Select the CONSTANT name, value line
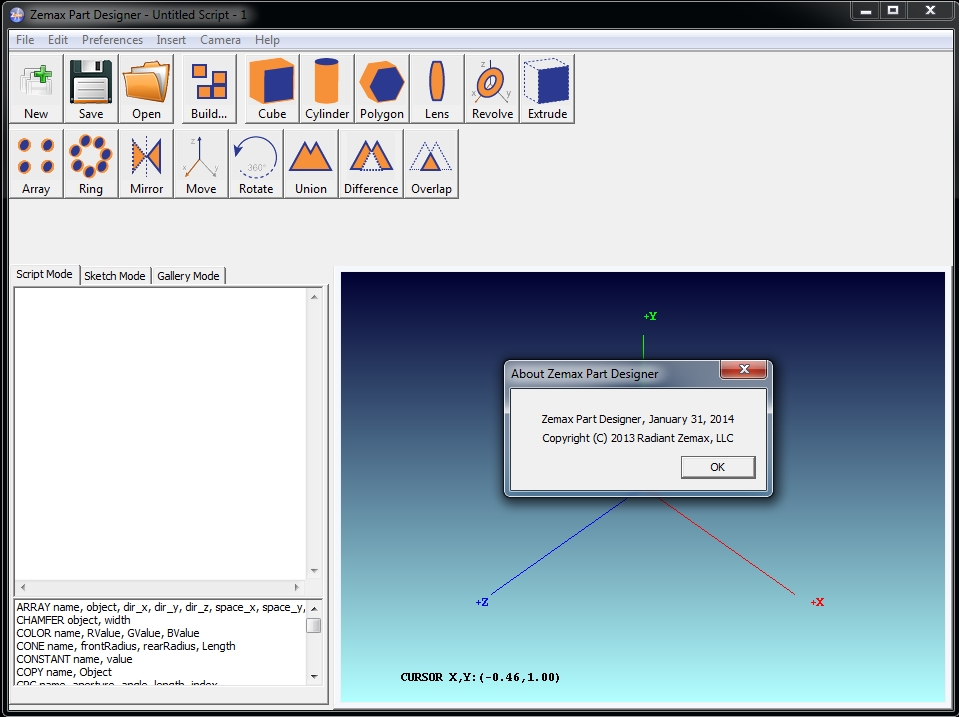 tap(74, 659)
